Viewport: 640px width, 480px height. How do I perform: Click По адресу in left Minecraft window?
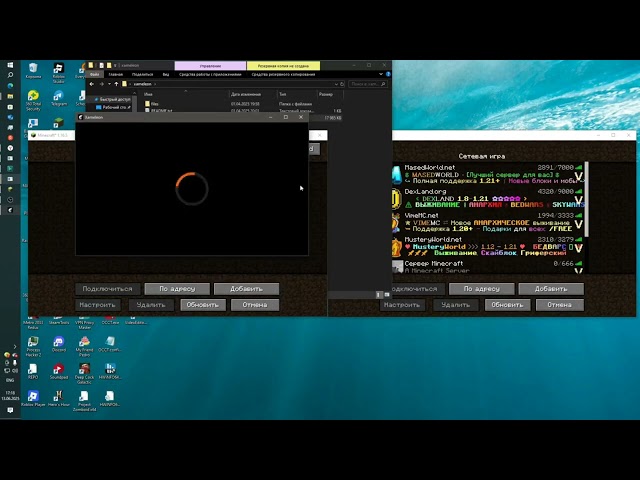click(177, 289)
